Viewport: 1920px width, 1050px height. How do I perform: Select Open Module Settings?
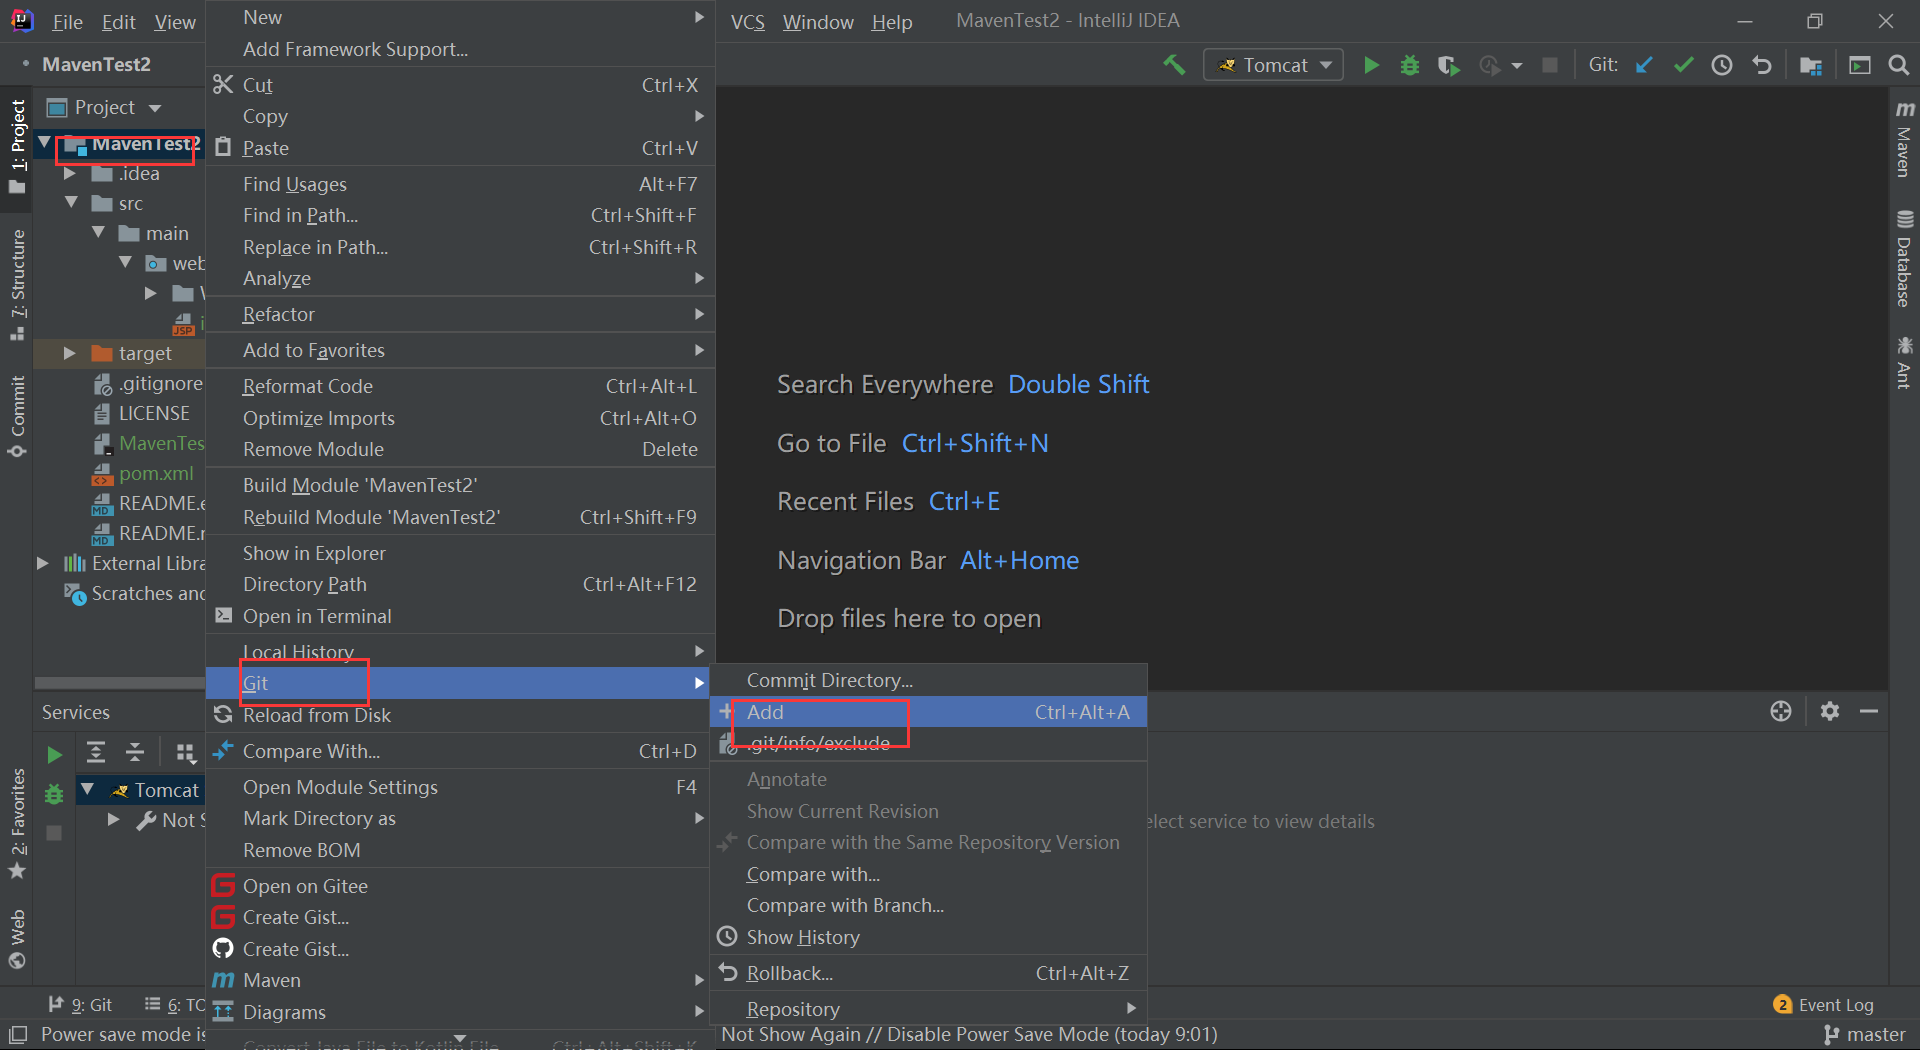point(460,787)
